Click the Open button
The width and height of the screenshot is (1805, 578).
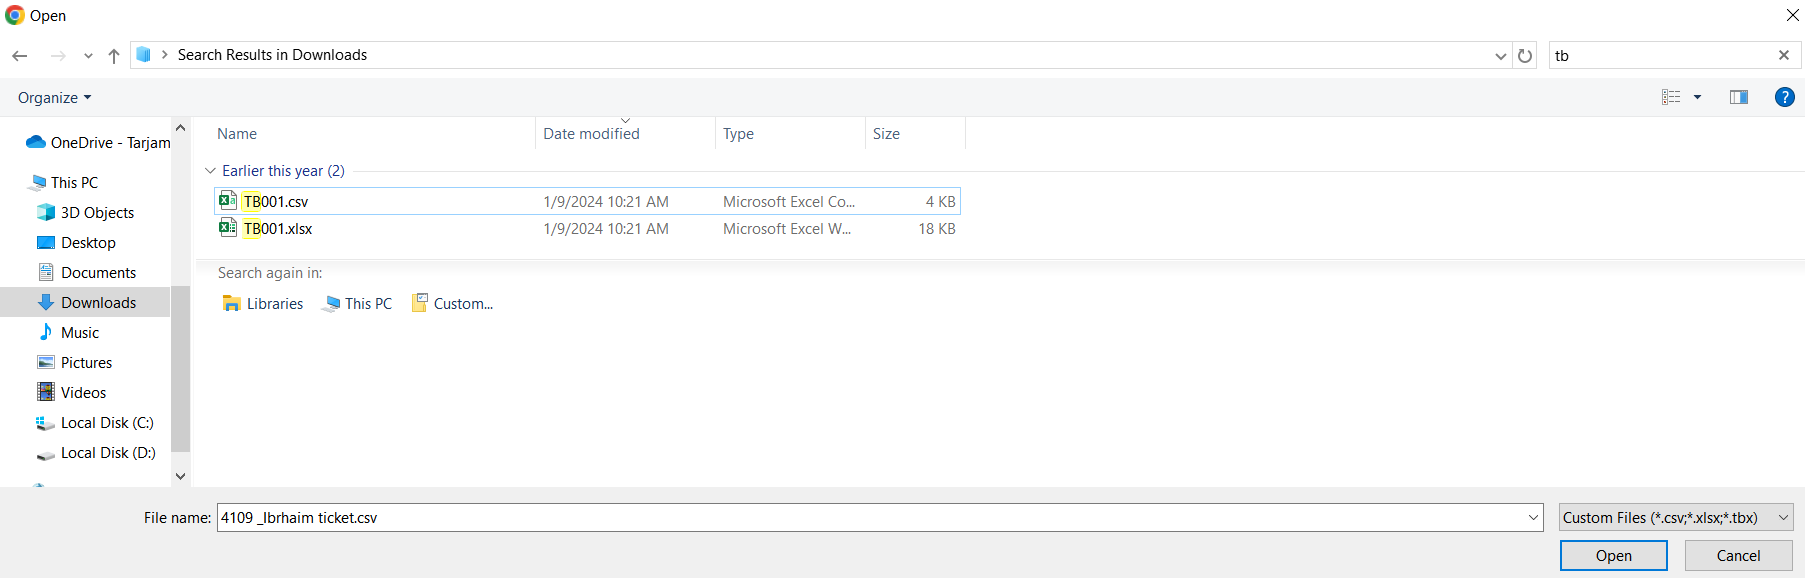(1613, 555)
